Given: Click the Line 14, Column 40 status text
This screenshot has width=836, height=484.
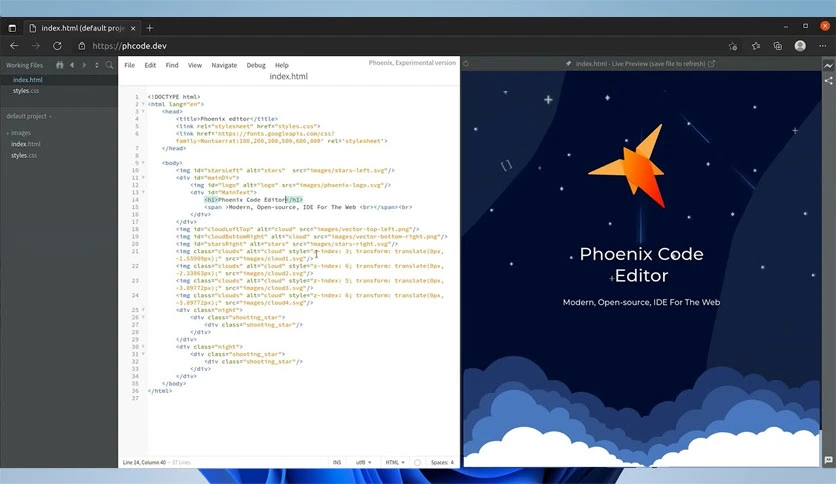Looking at the screenshot, I should 144,462.
